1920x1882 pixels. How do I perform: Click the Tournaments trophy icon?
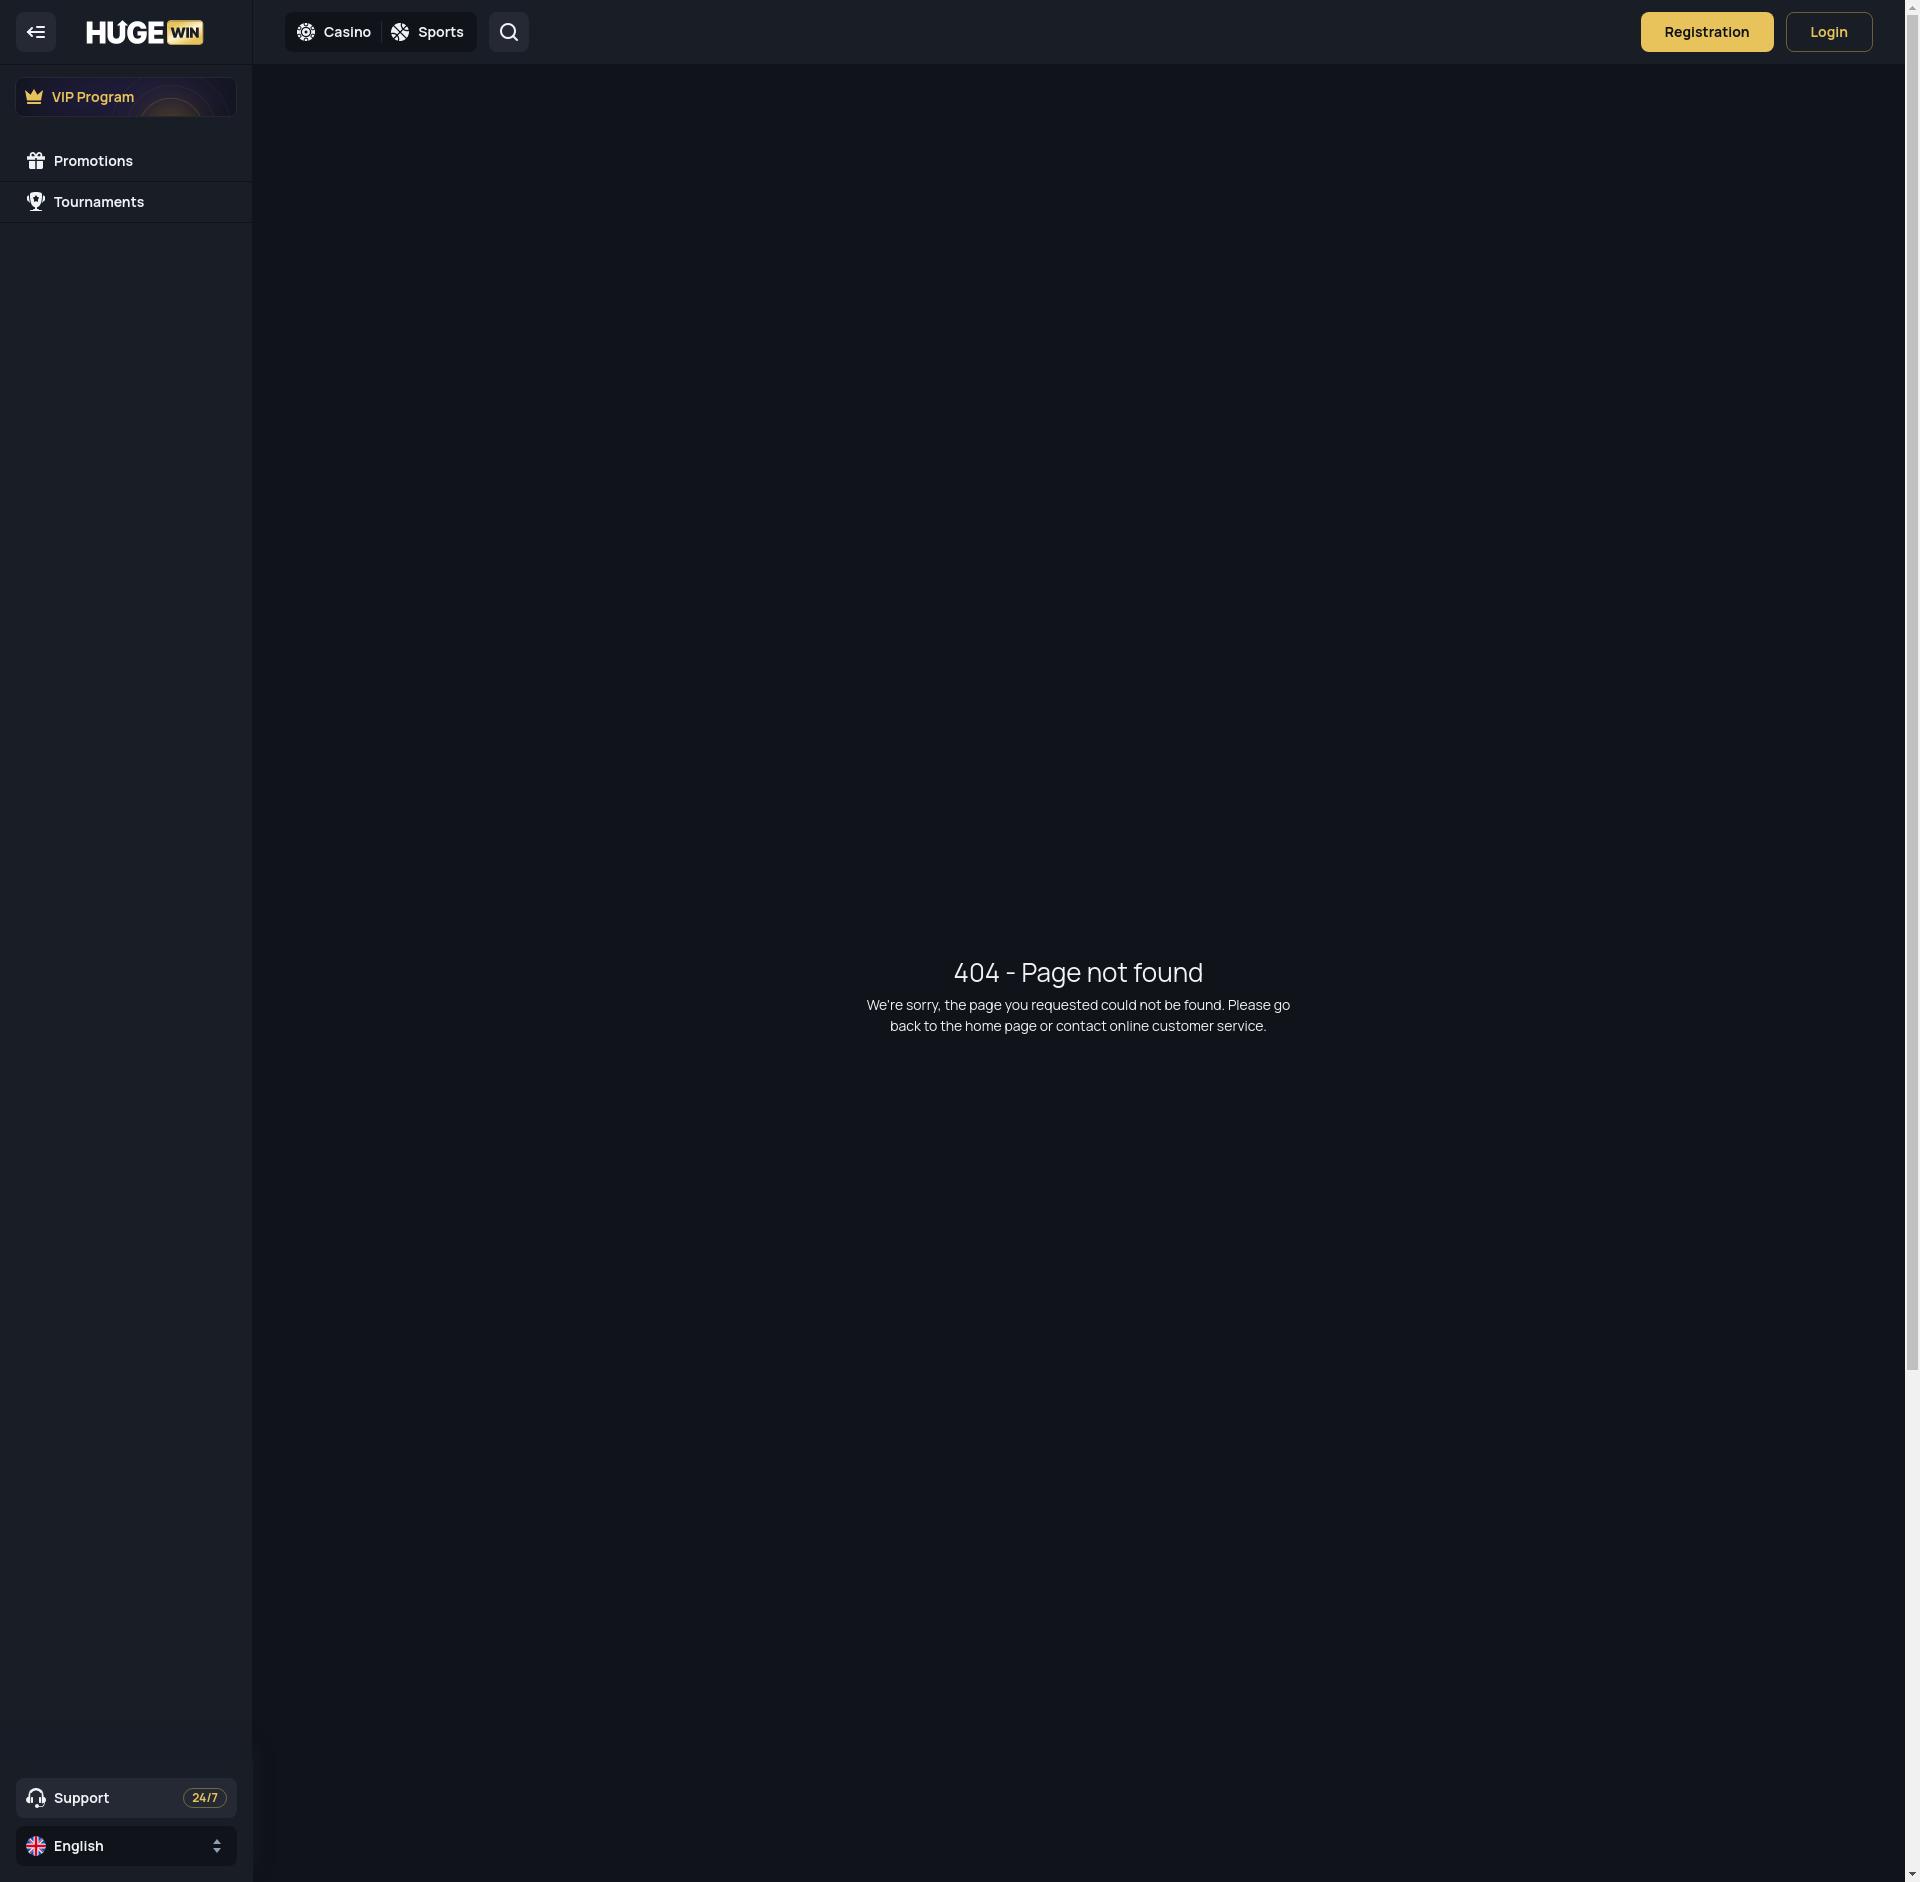click(36, 202)
